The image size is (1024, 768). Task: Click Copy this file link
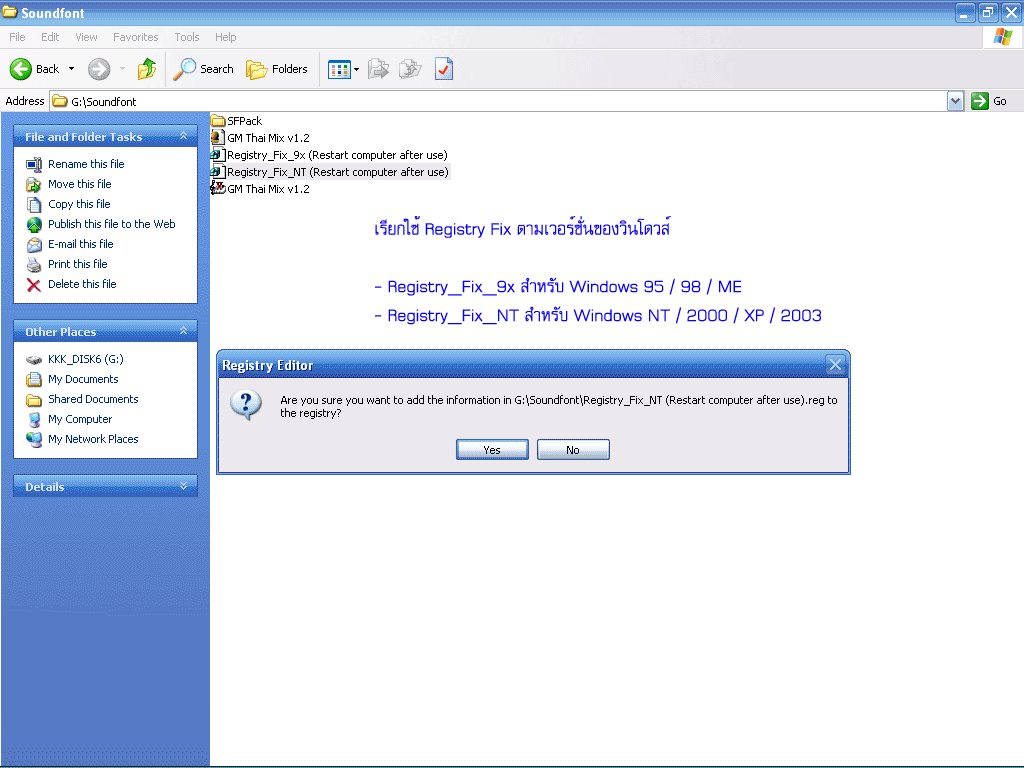click(79, 204)
